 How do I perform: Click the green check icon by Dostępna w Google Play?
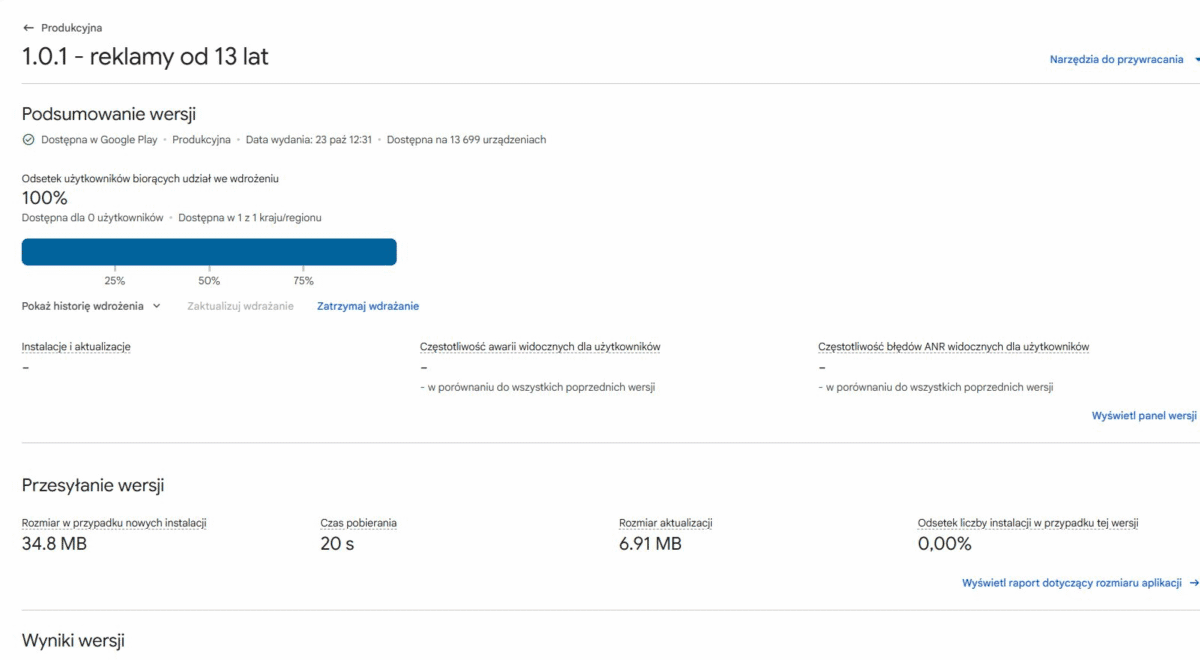coord(28,140)
